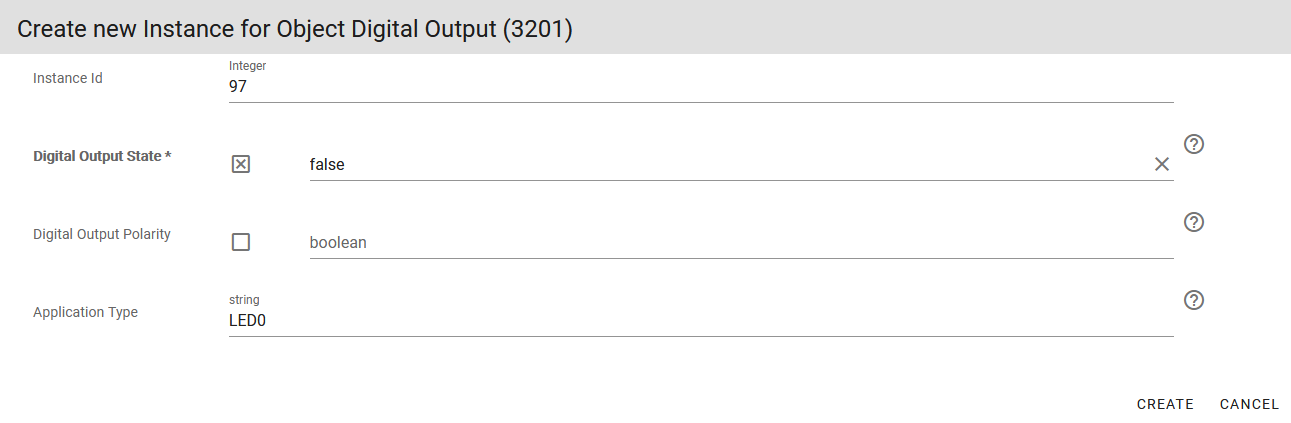The image size is (1291, 423).
Task: Click the 'Create new Instance' dialog title
Action: pos(294,29)
